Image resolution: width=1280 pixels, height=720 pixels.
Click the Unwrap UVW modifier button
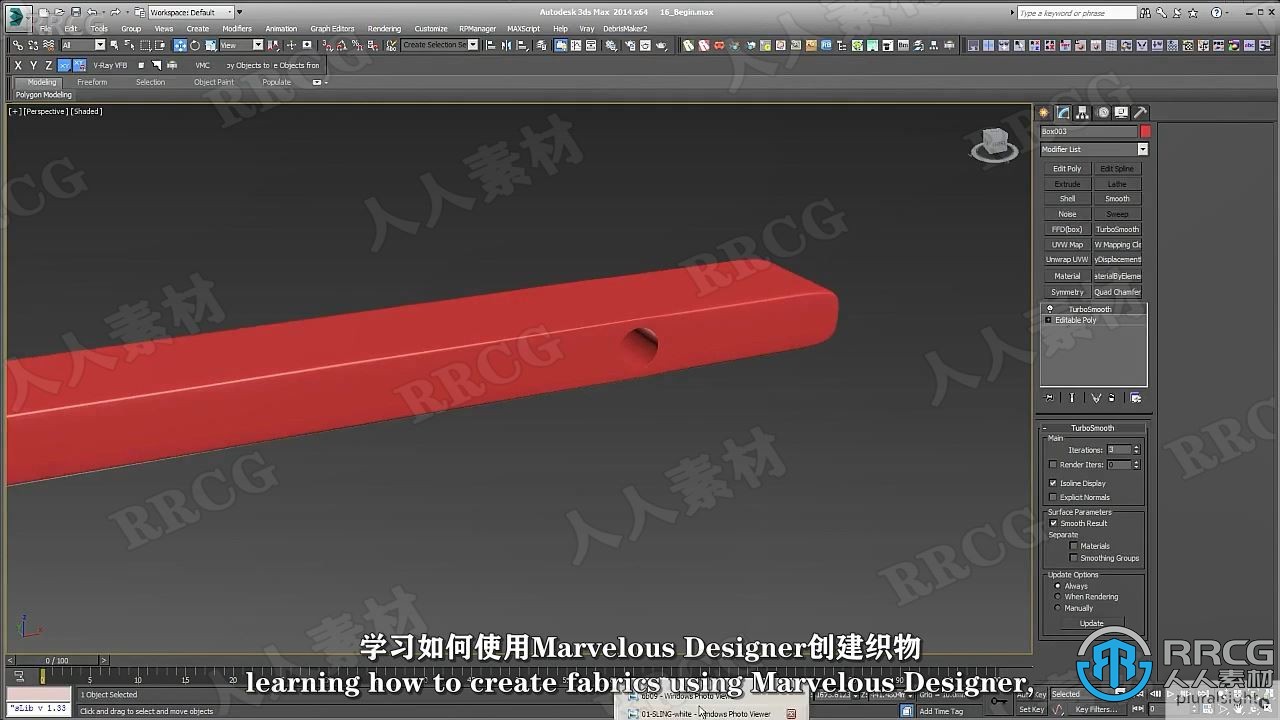click(1067, 260)
